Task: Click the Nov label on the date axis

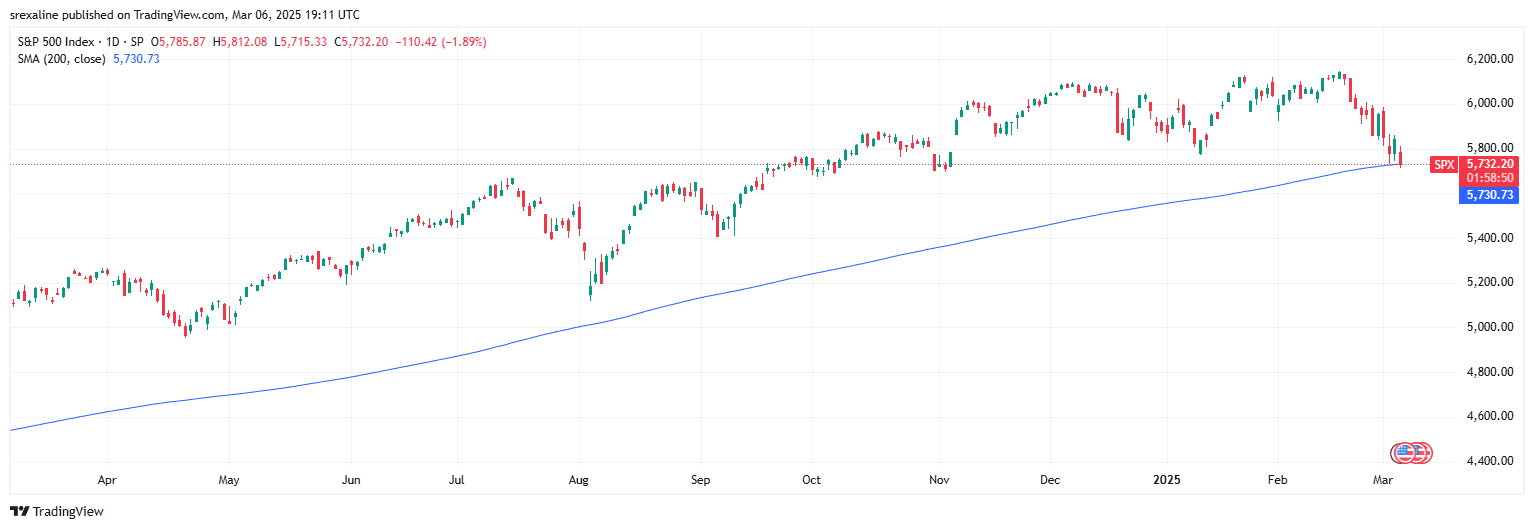Action: coord(940,480)
